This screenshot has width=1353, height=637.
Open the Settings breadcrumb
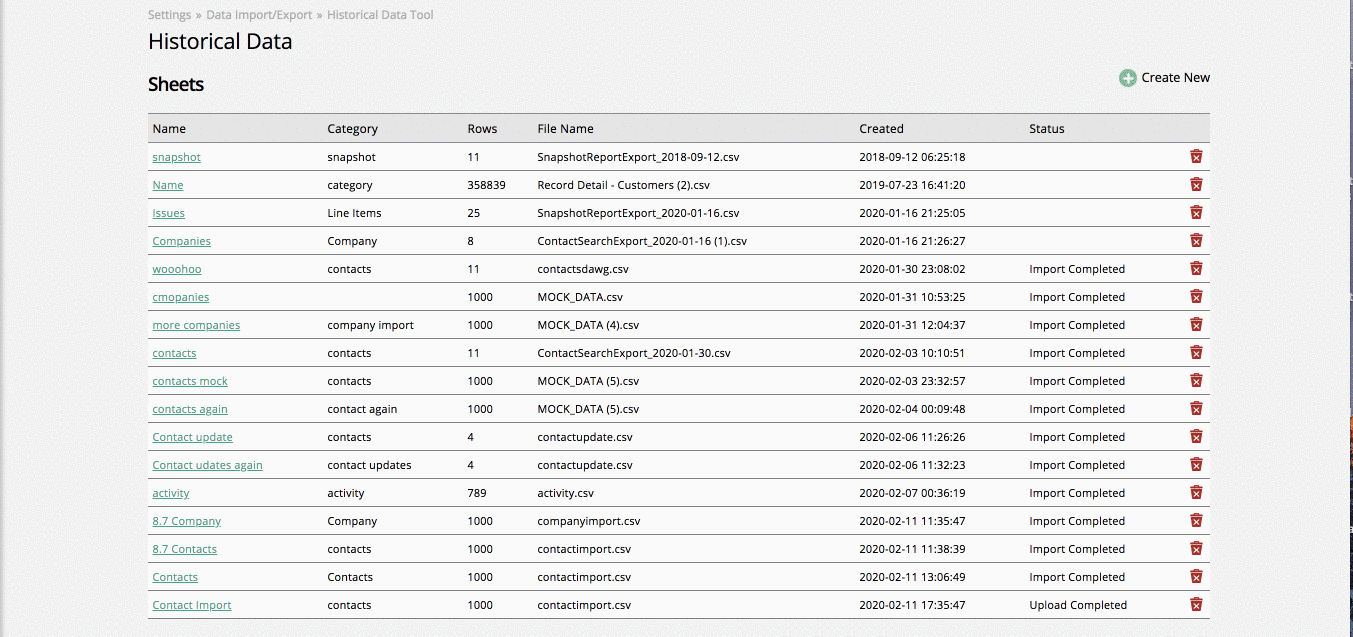169,15
